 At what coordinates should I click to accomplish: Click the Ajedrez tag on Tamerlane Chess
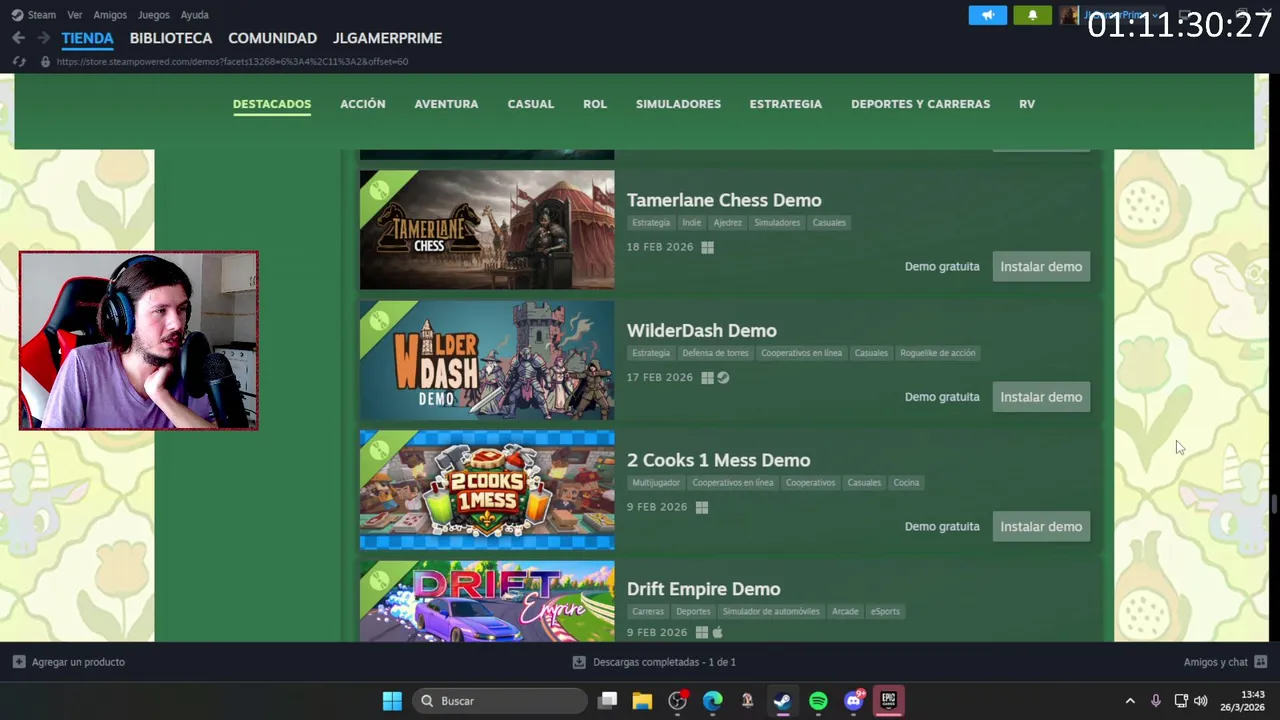[727, 223]
